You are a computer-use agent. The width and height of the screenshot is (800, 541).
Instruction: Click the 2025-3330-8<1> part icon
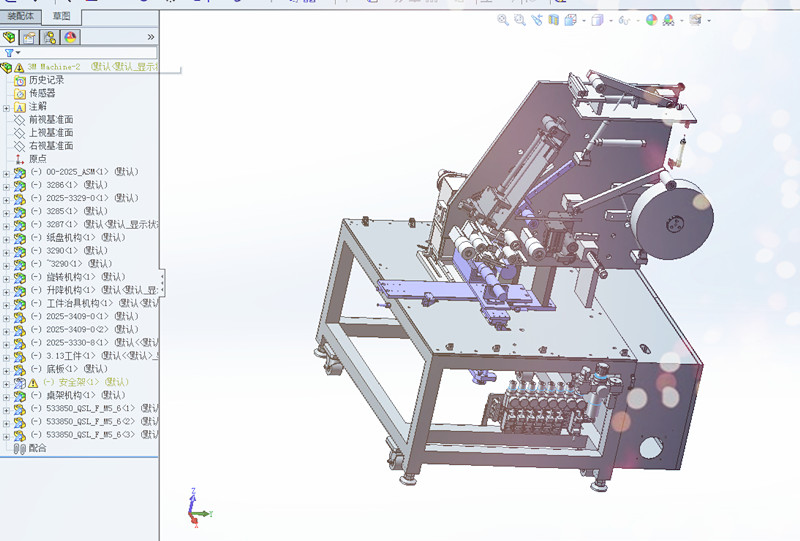coord(19,343)
